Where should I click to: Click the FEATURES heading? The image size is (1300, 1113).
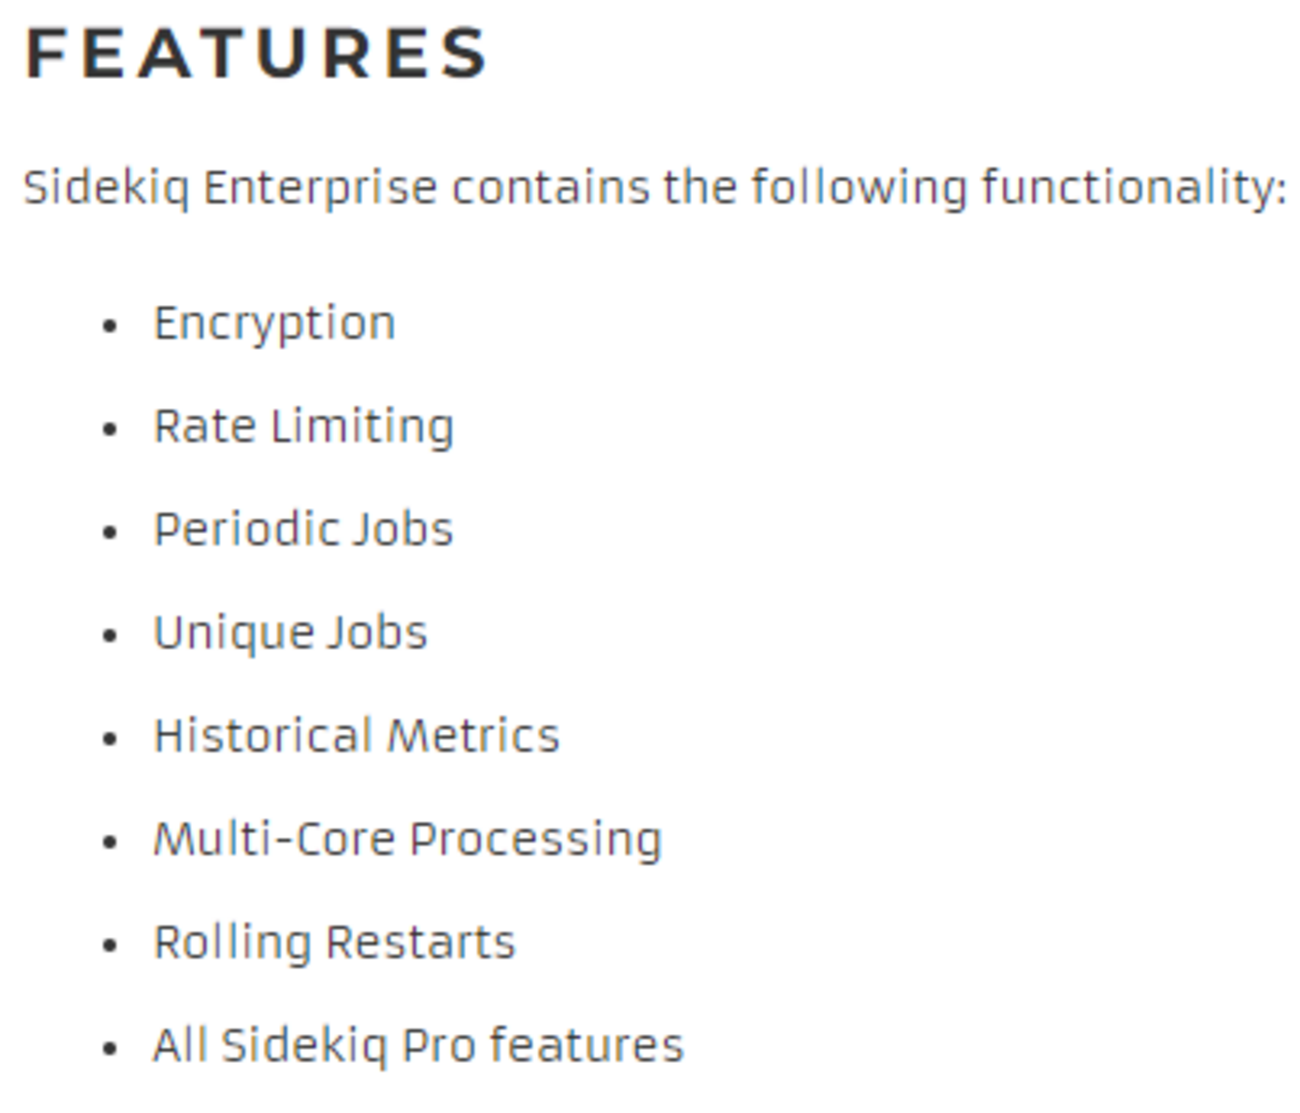257,53
